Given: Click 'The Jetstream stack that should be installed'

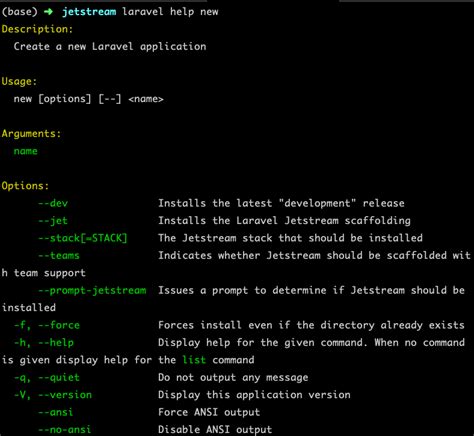Looking at the screenshot, I should (x=290, y=238).
